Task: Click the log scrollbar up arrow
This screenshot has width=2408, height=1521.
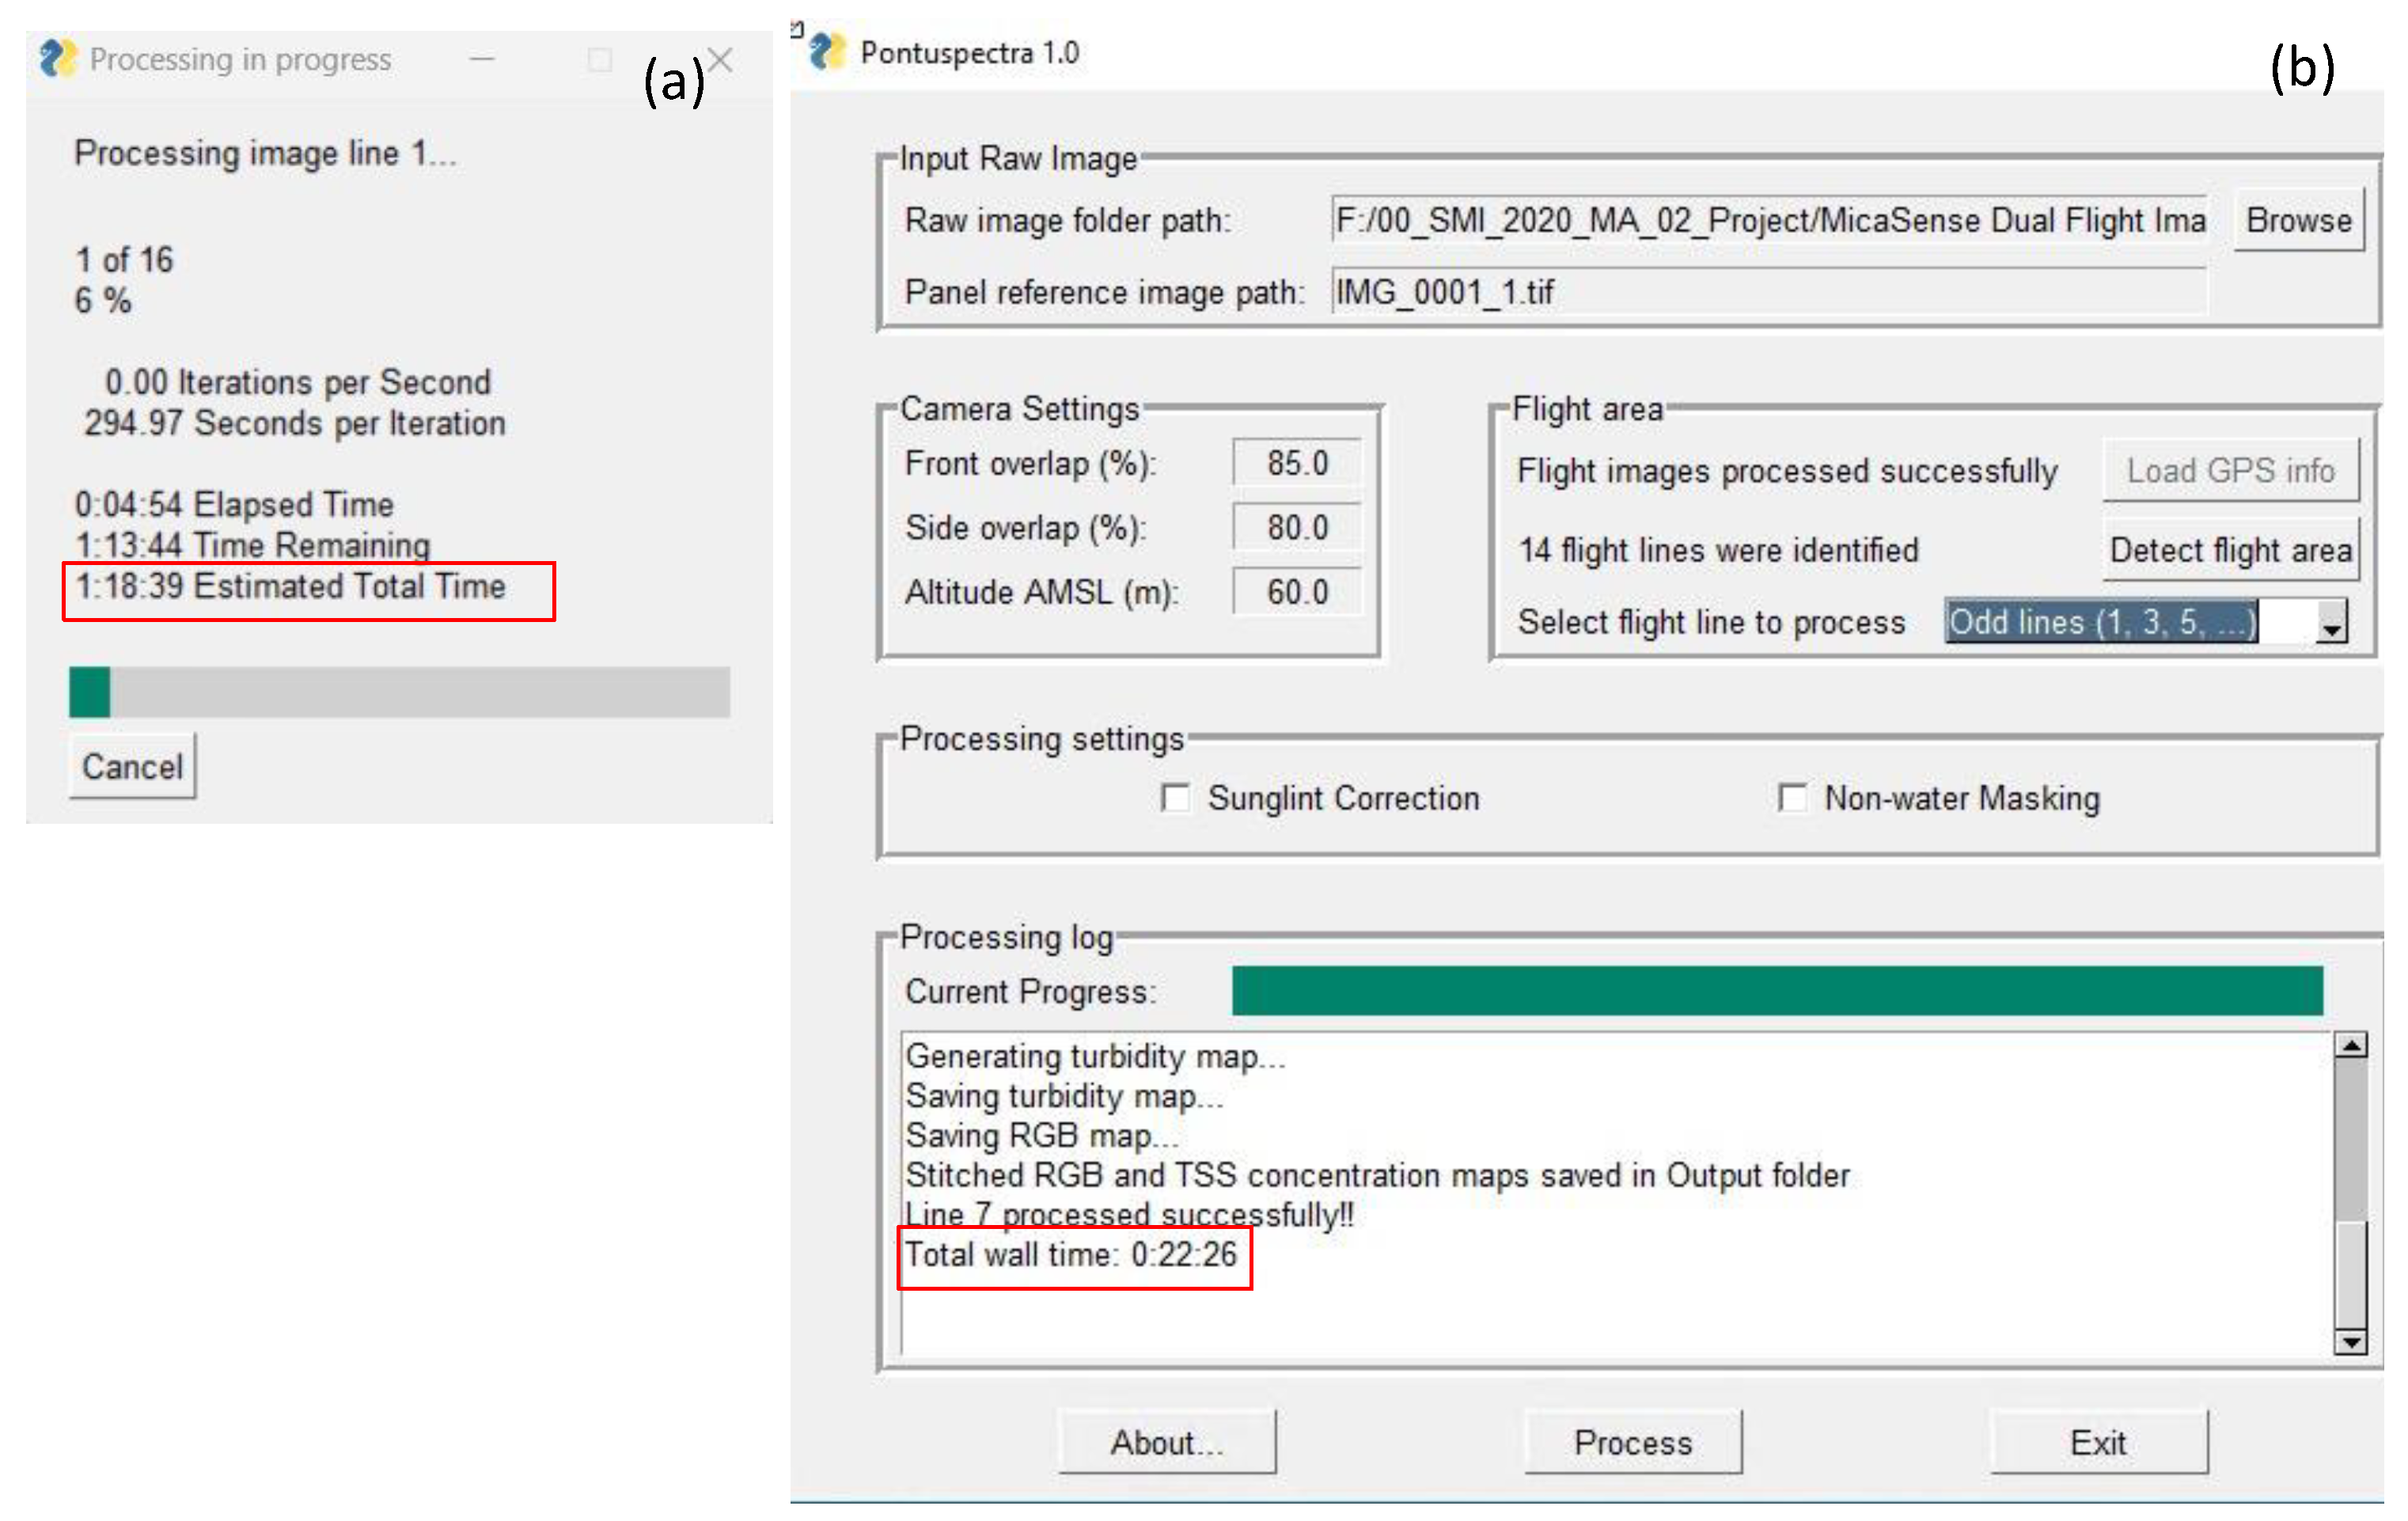Action: [2350, 1046]
